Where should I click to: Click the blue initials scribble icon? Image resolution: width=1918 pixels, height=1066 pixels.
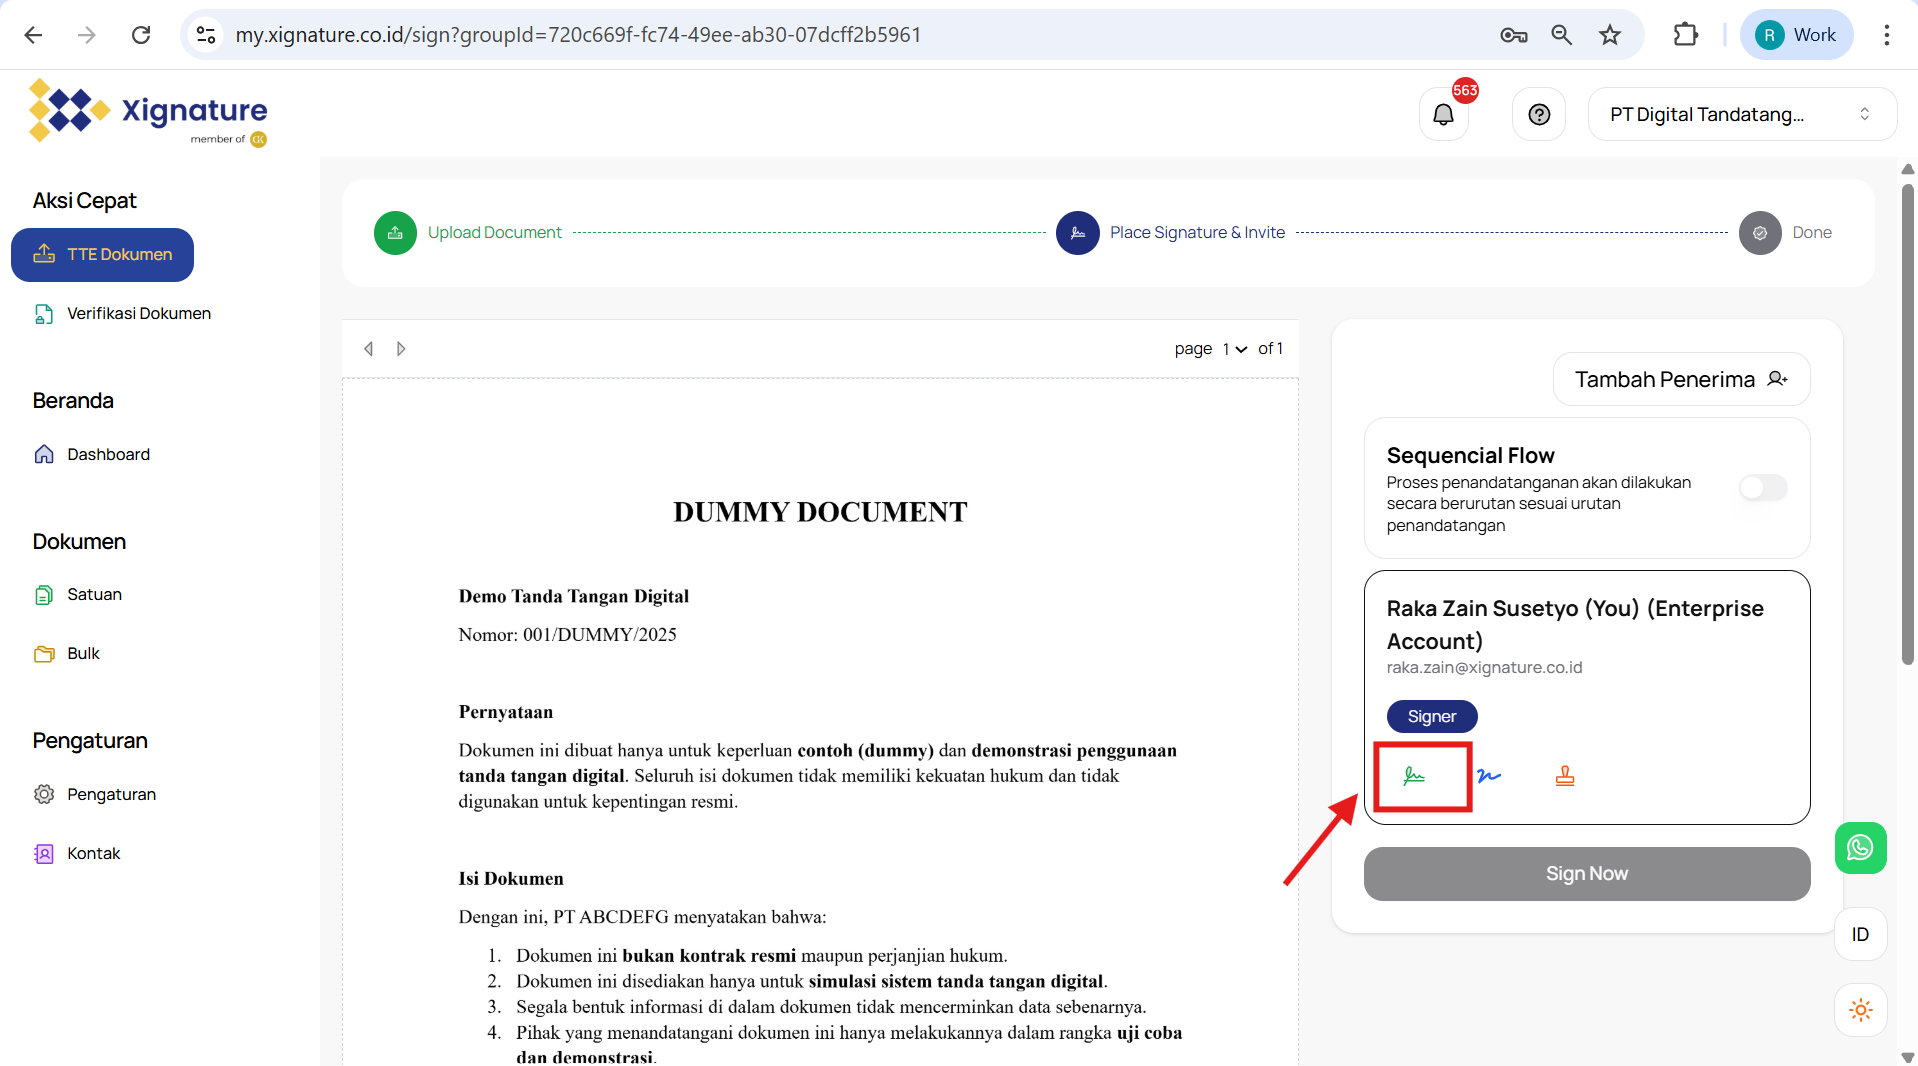[x=1489, y=776]
